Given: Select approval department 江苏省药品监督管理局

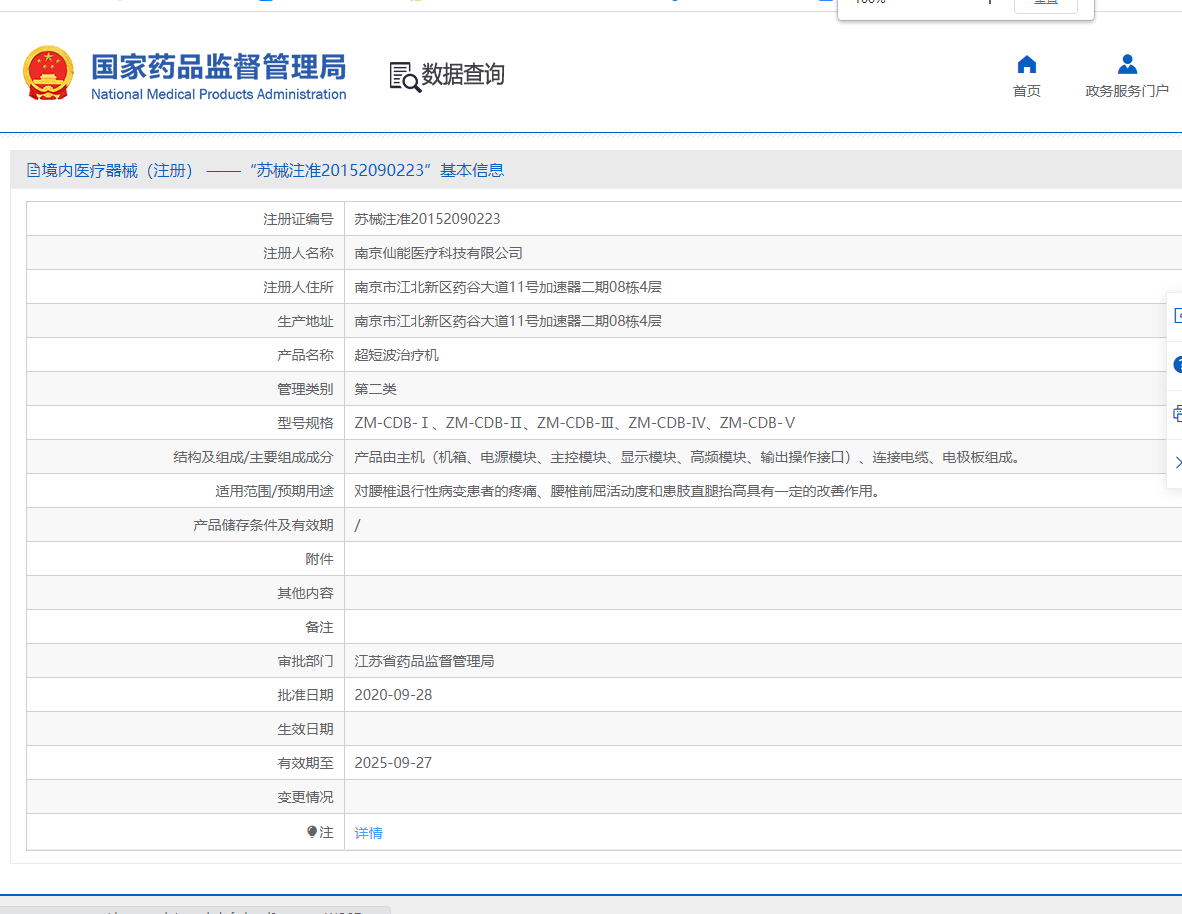Looking at the screenshot, I should tap(424, 661).
